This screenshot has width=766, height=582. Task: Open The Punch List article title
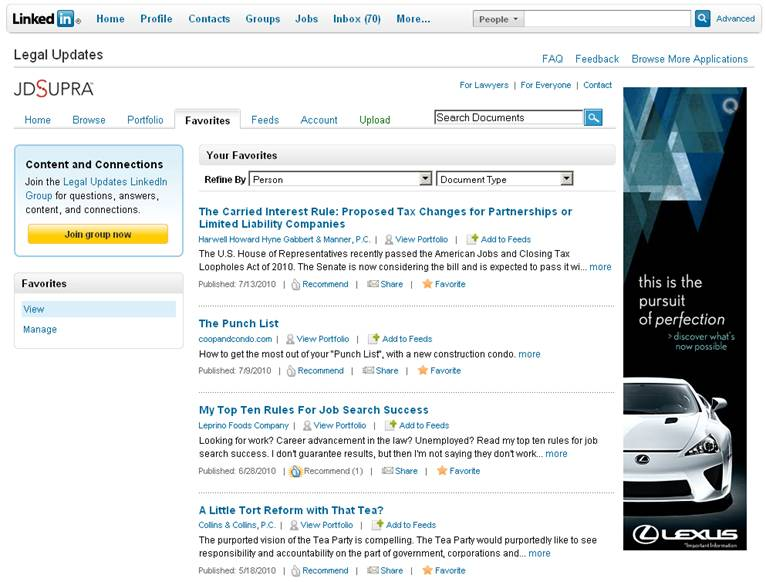click(238, 323)
